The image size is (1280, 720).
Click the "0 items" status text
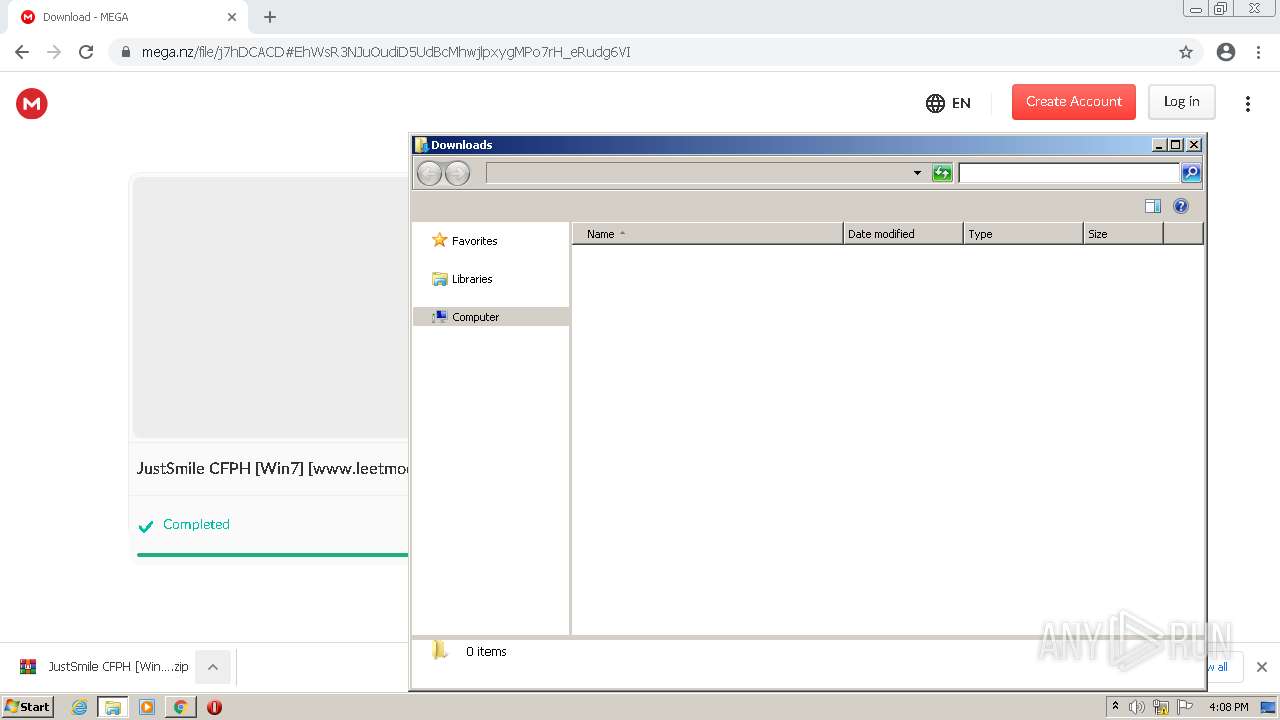(x=486, y=651)
